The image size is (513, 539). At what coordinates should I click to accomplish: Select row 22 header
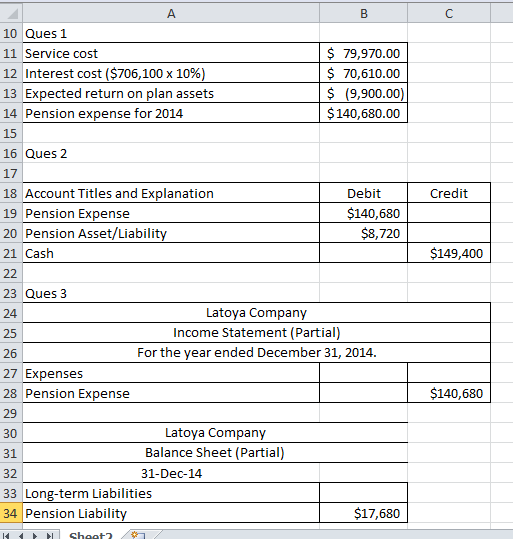pos(11,273)
